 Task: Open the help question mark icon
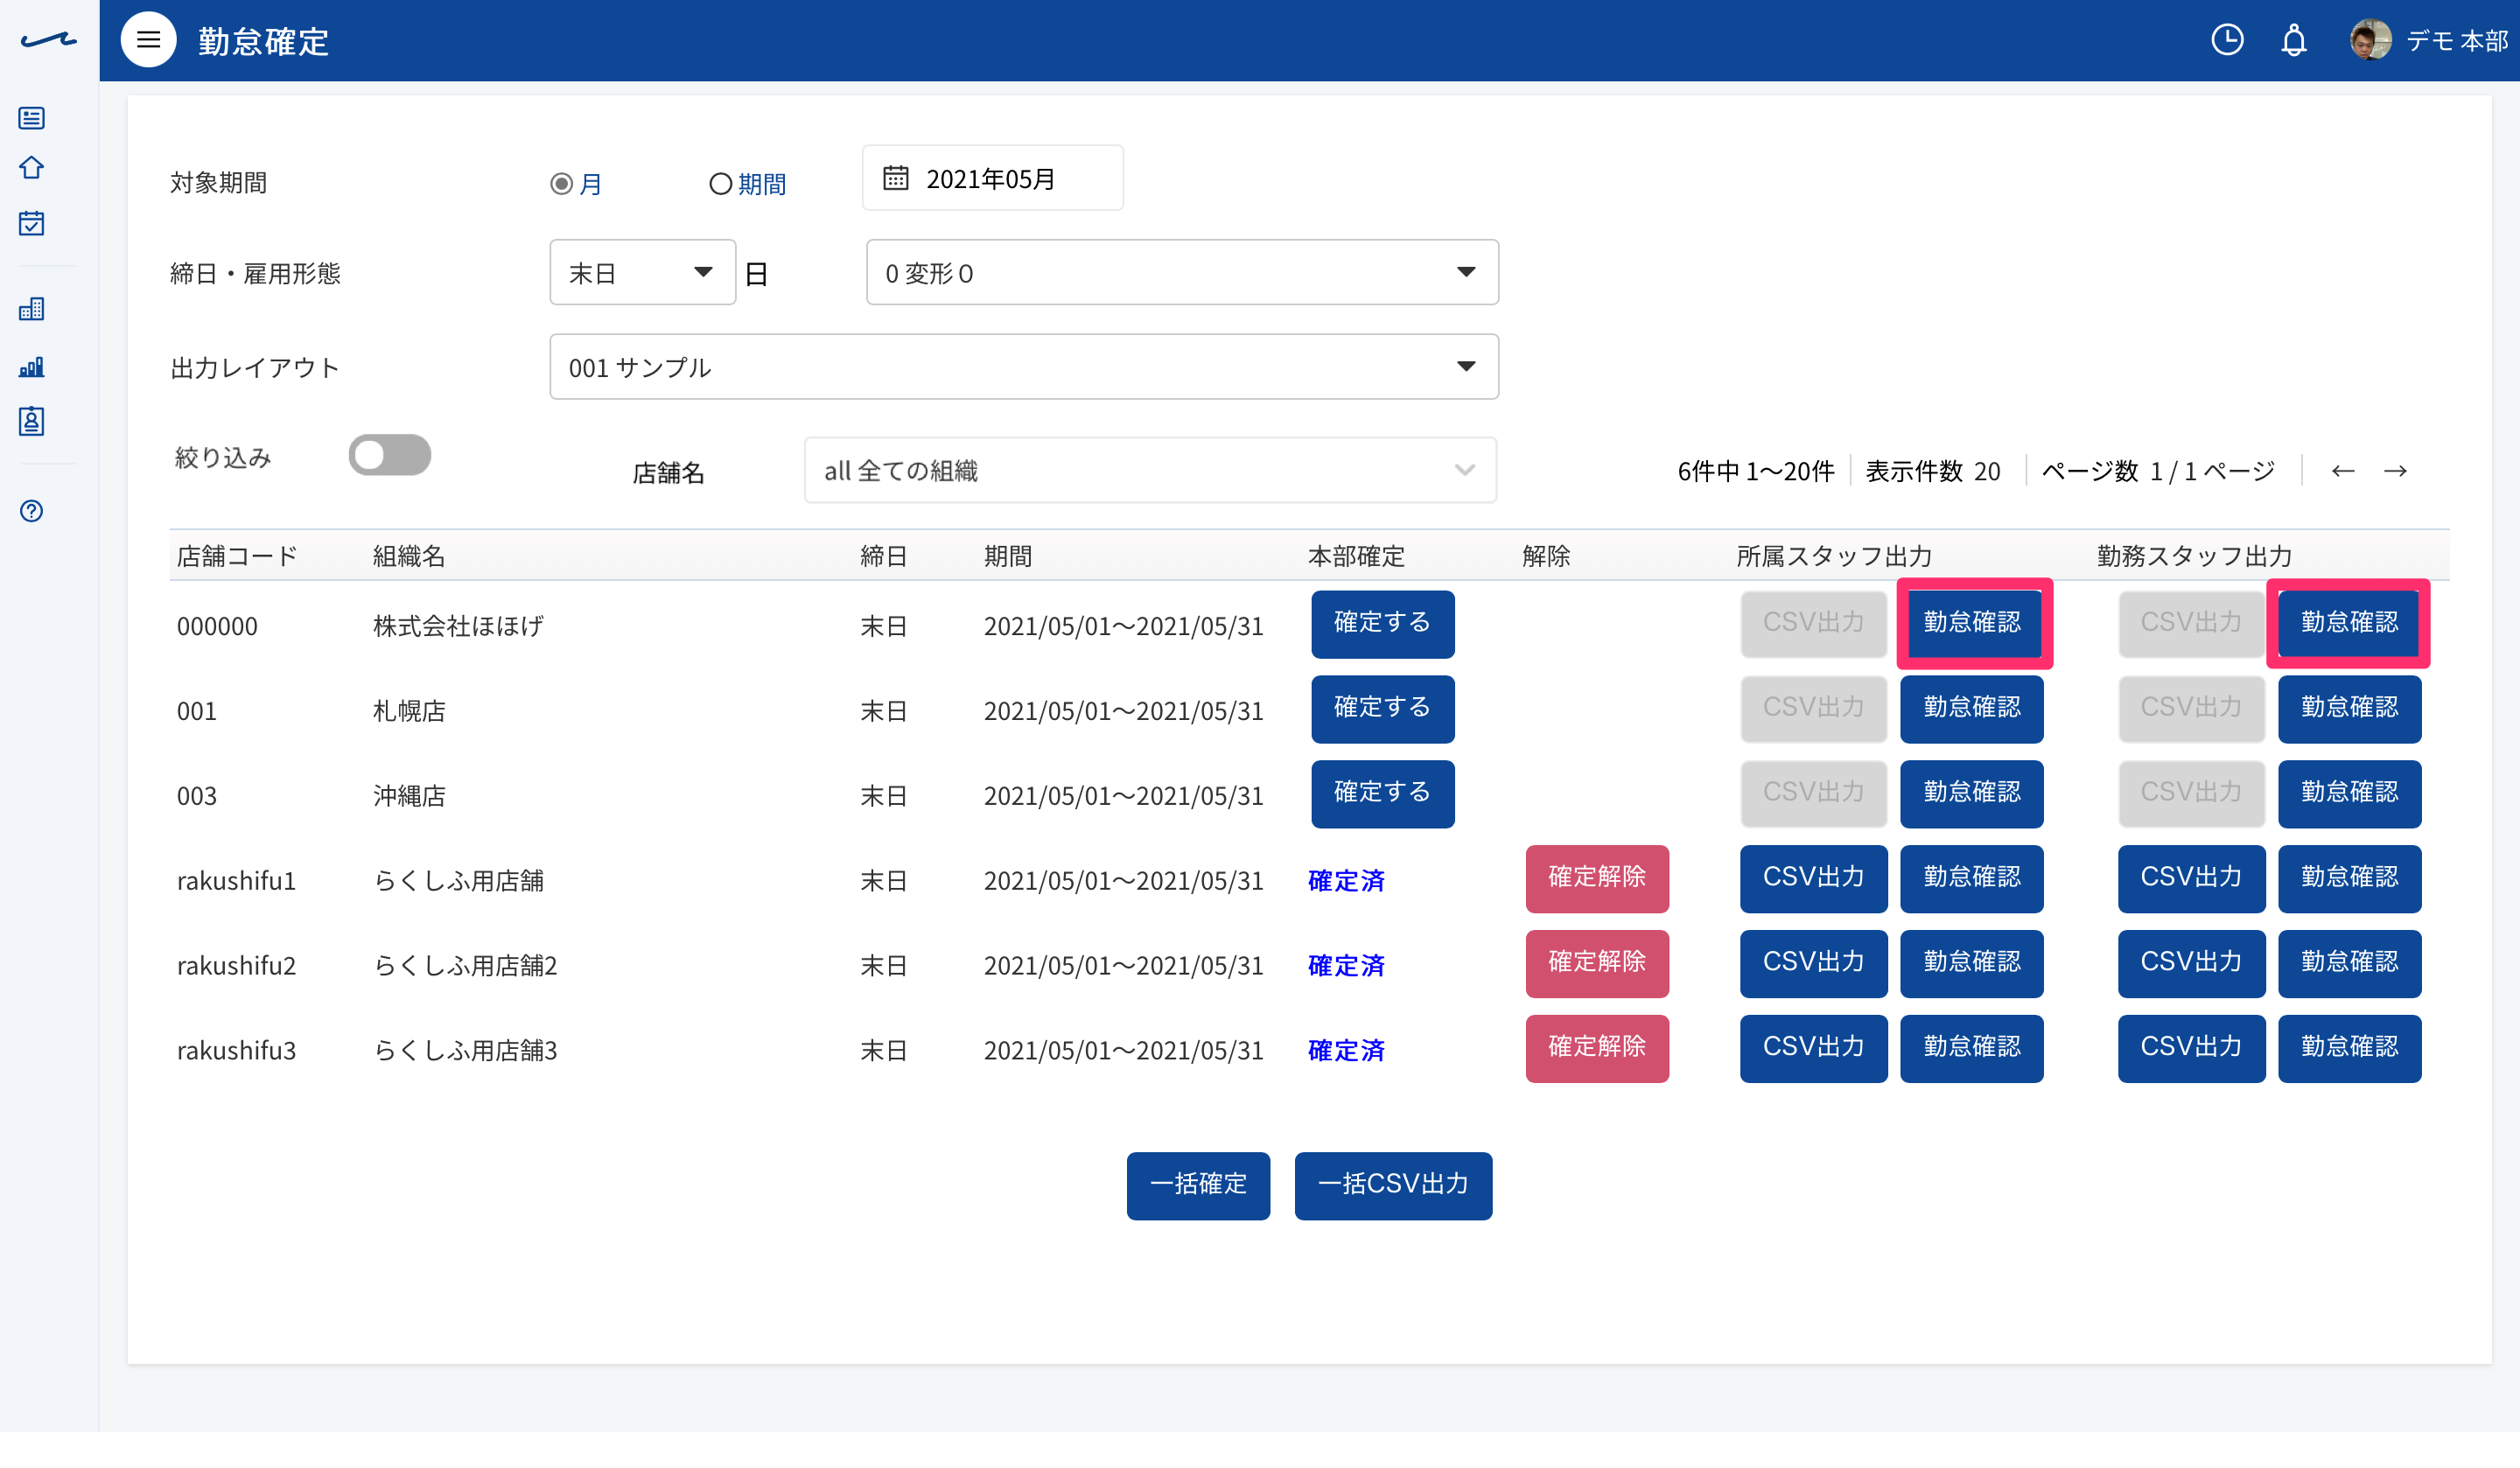click(32, 511)
